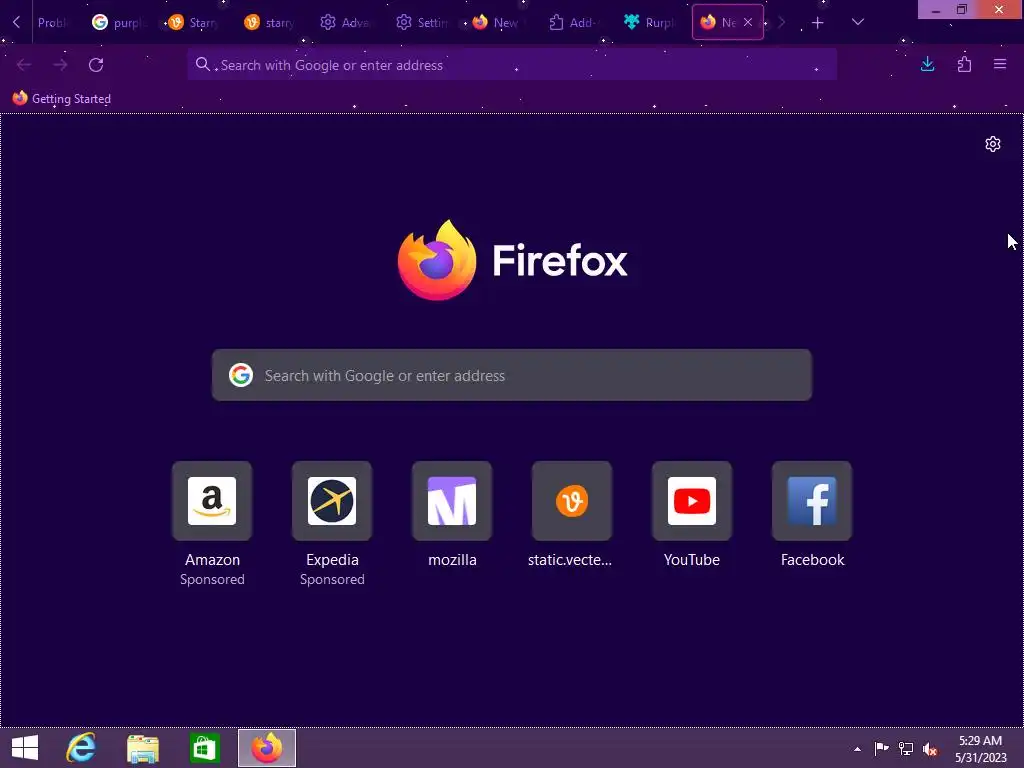Viewport: 1024px width, 768px height.
Task: Open the static.vecte... shortcut tile
Action: [571, 501]
